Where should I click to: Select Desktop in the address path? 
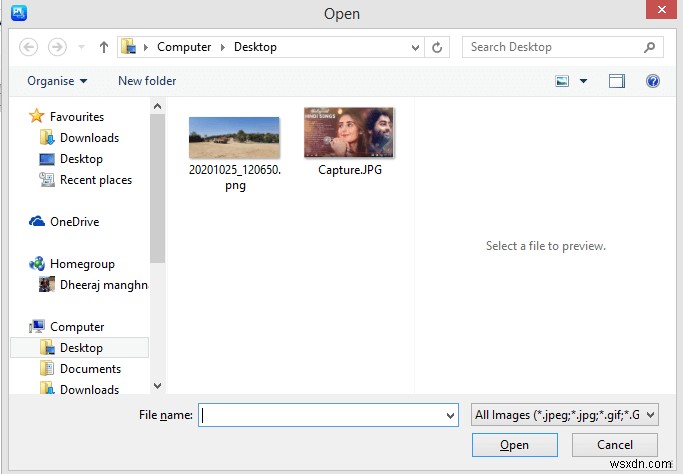click(255, 47)
